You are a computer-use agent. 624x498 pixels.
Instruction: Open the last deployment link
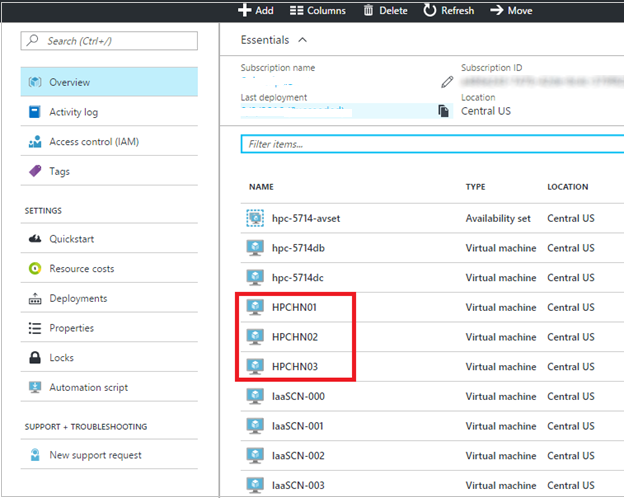(x=296, y=111)
